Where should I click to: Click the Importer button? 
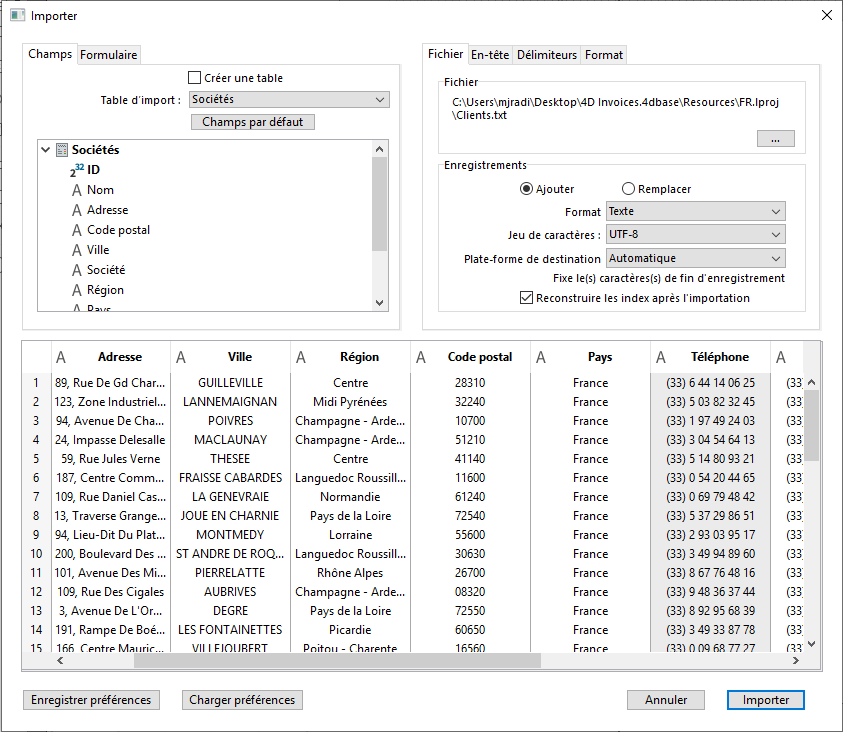tap(765, 700)
